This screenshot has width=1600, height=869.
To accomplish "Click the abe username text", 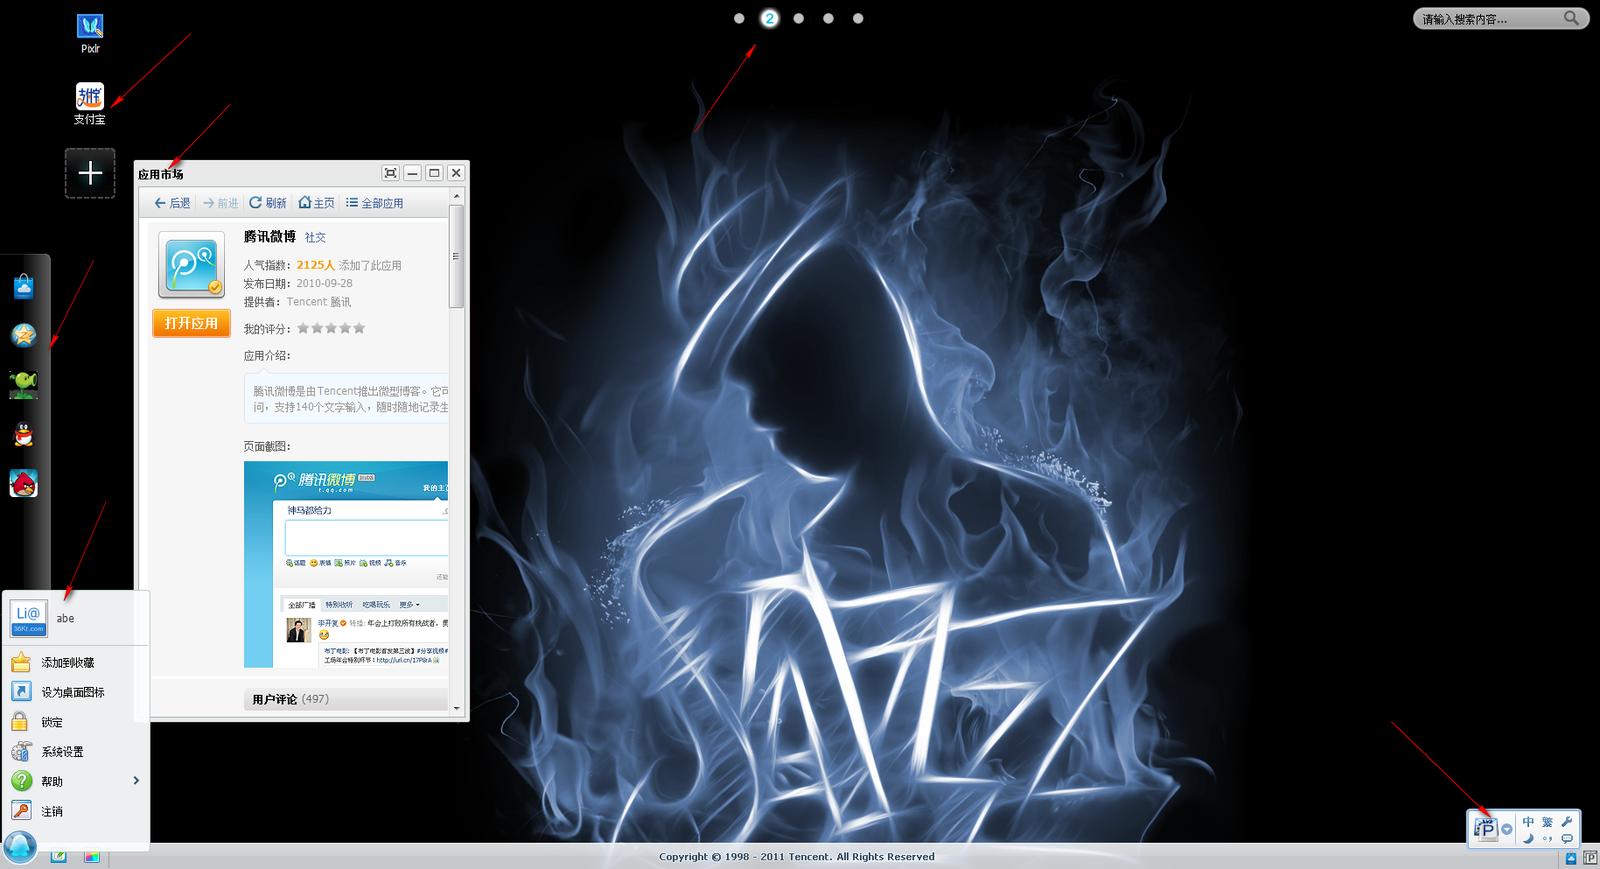I will (65, 618).
